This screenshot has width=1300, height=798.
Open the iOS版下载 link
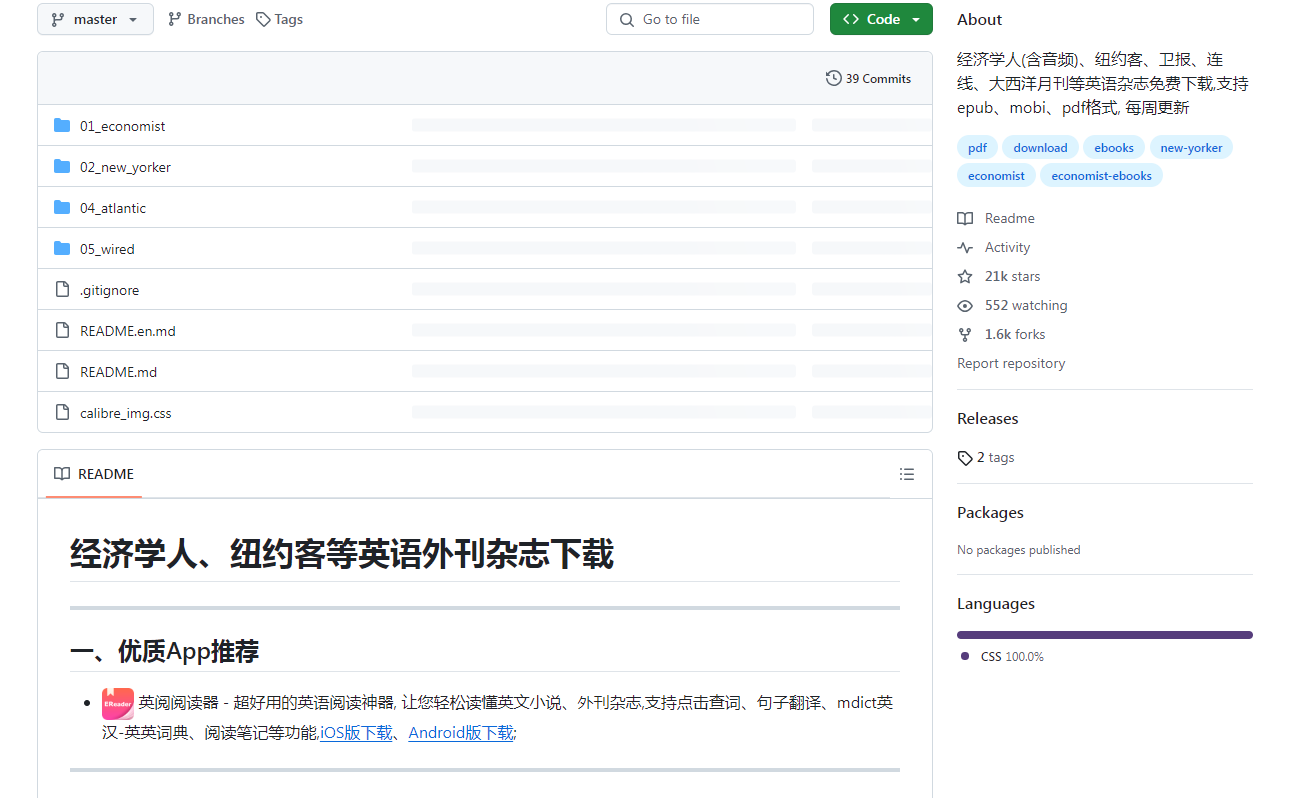(x=356, y=732)
